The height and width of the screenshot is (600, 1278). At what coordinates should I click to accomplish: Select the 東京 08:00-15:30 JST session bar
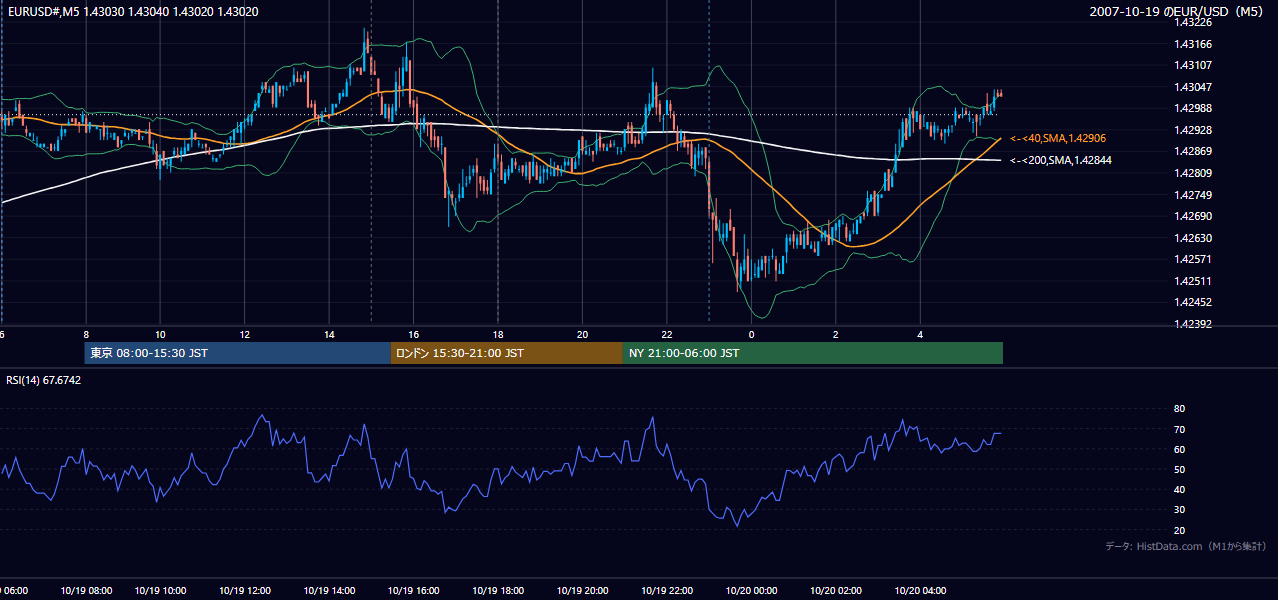(237, 353)
